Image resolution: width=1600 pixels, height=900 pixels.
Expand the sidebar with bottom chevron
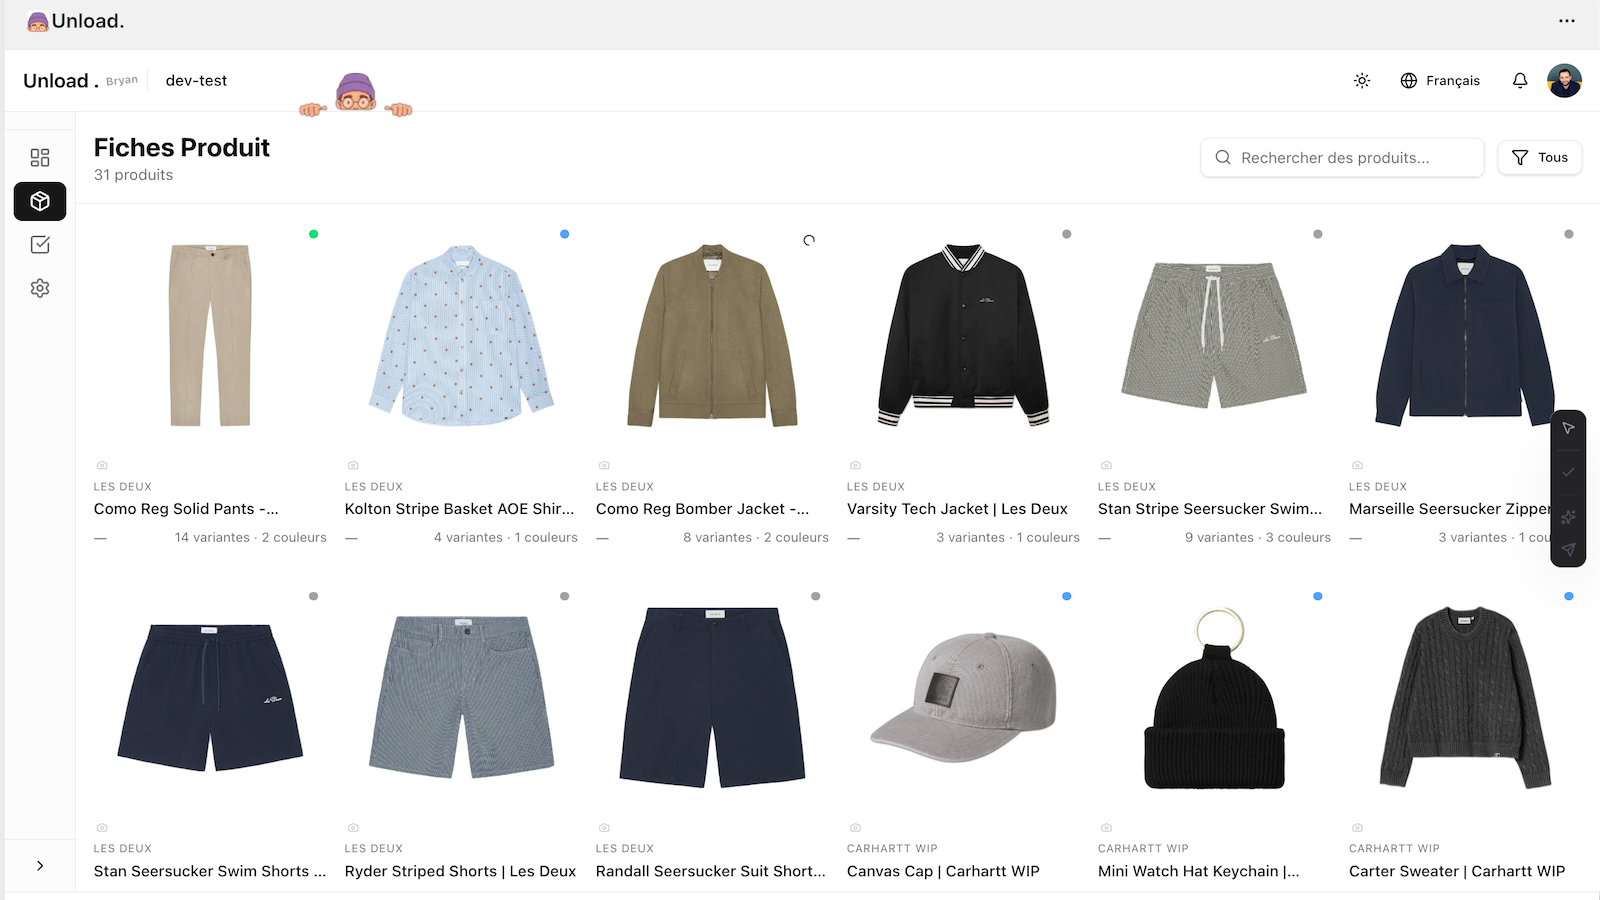40,866
